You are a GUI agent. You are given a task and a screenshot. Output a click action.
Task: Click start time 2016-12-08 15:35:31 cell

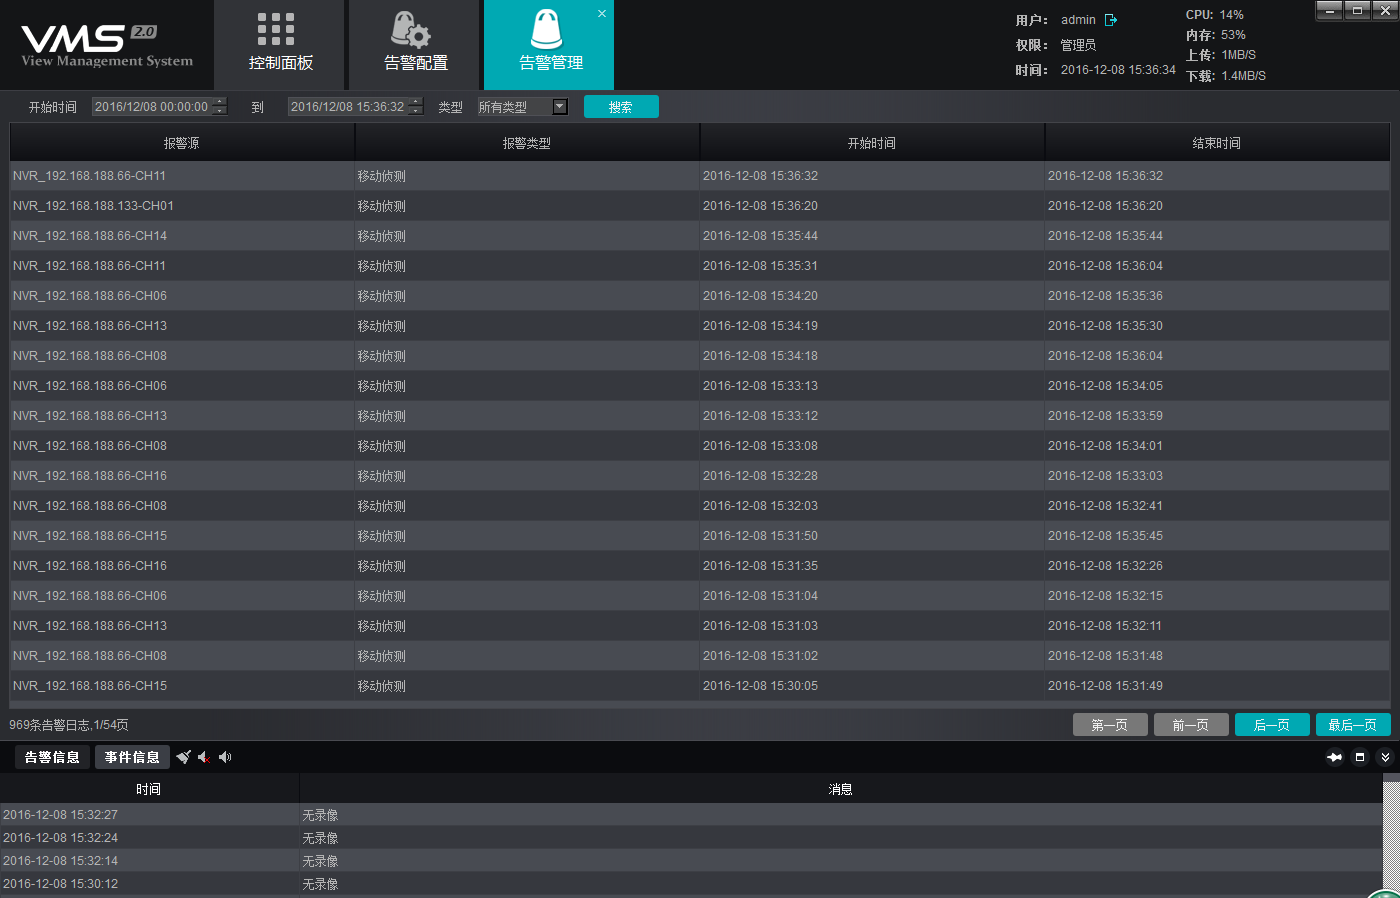click(x=872, y=266)
